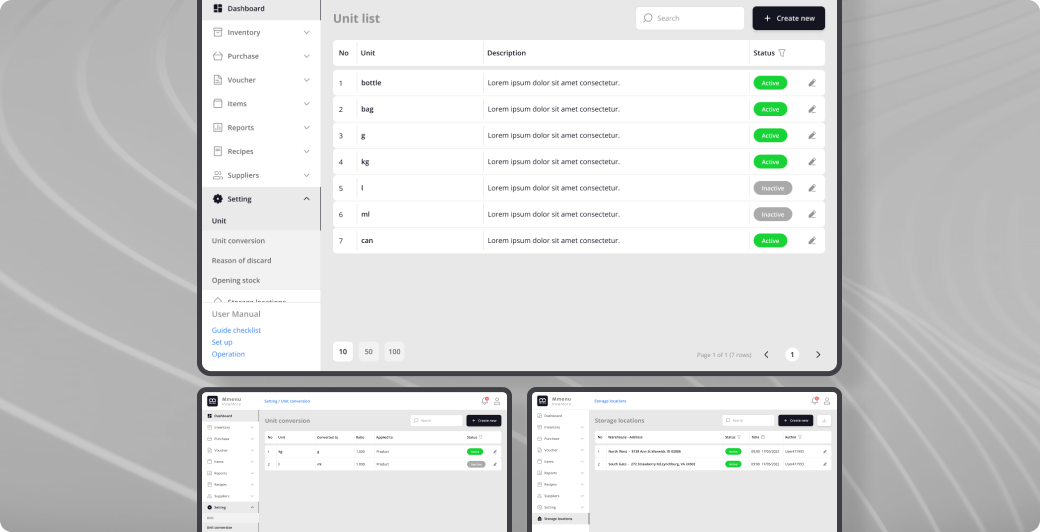The height and width of the screenshot is (532, 1040).
Task: Set page size to 50 rows
Action: tap(369, 352)
